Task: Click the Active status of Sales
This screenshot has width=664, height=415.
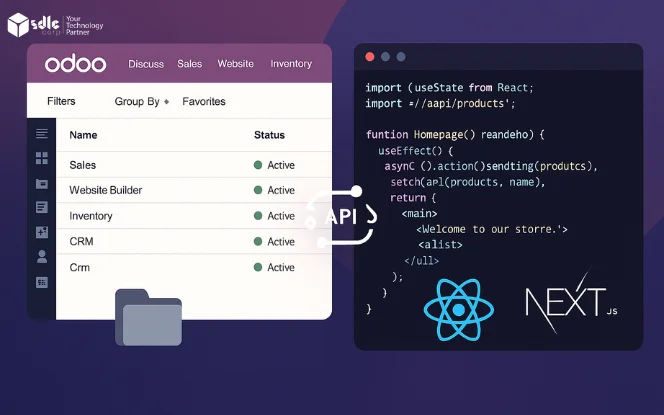Action: pyautogui.click(x=274, y=165)
